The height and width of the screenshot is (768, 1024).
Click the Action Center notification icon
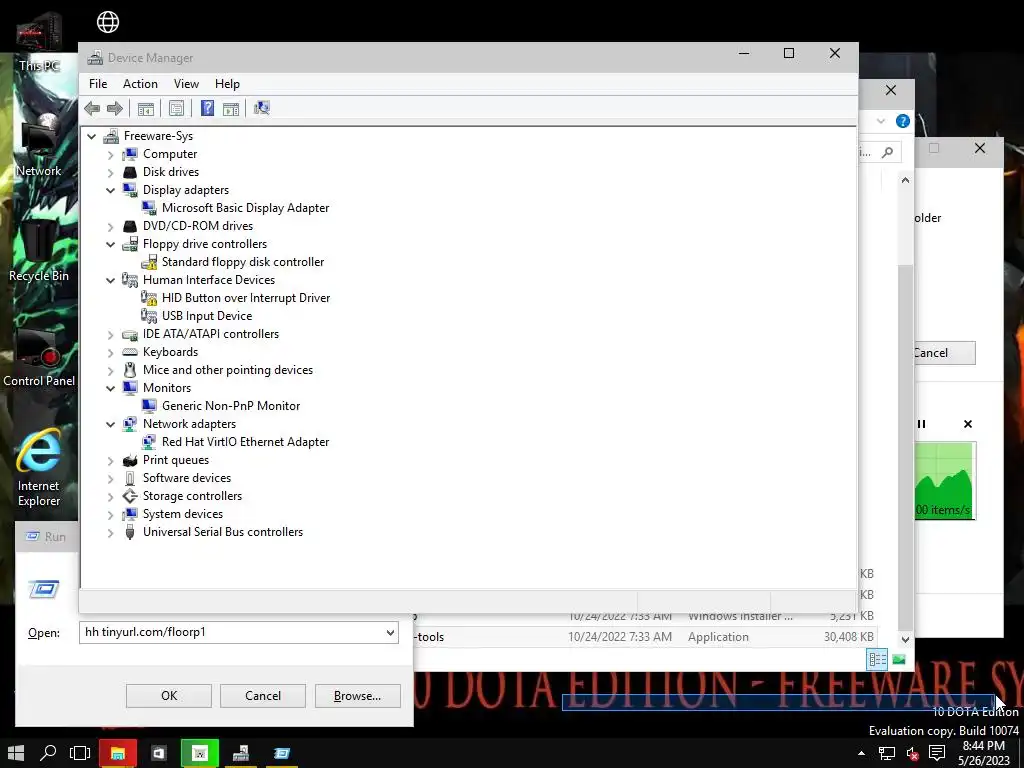[937, 754]
